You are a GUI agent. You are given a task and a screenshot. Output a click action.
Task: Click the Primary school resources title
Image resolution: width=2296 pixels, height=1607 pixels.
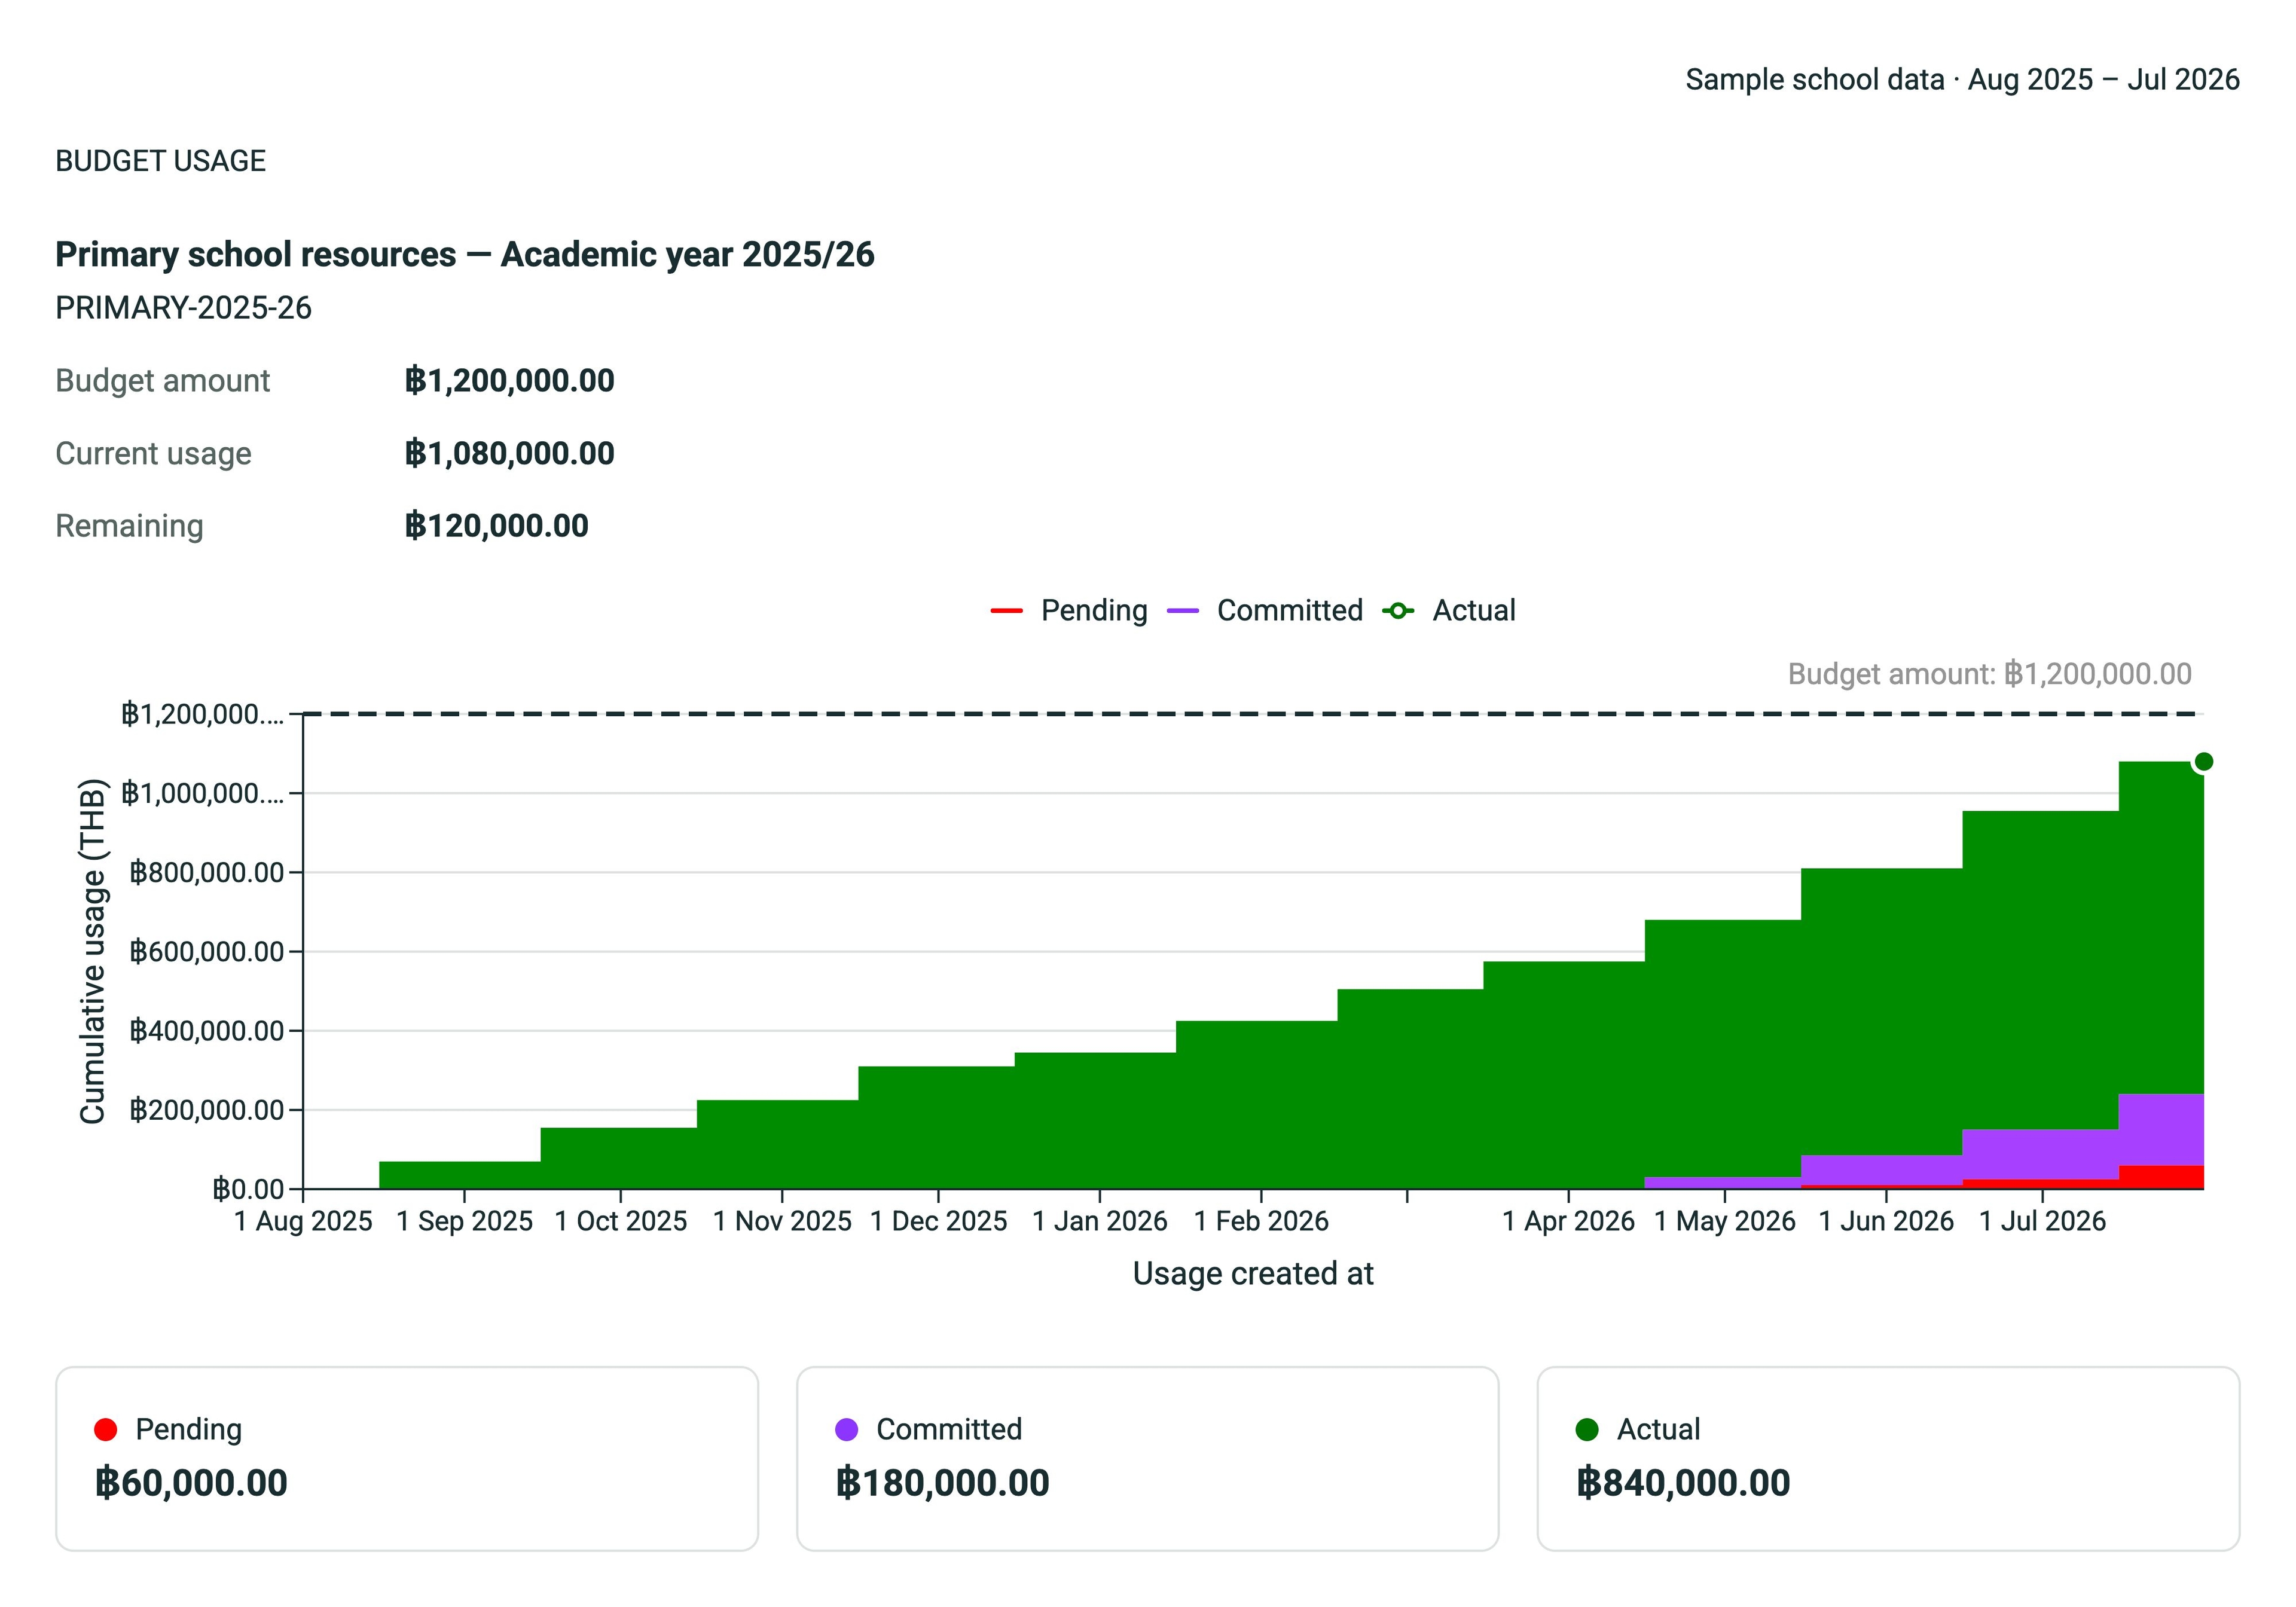464,254
